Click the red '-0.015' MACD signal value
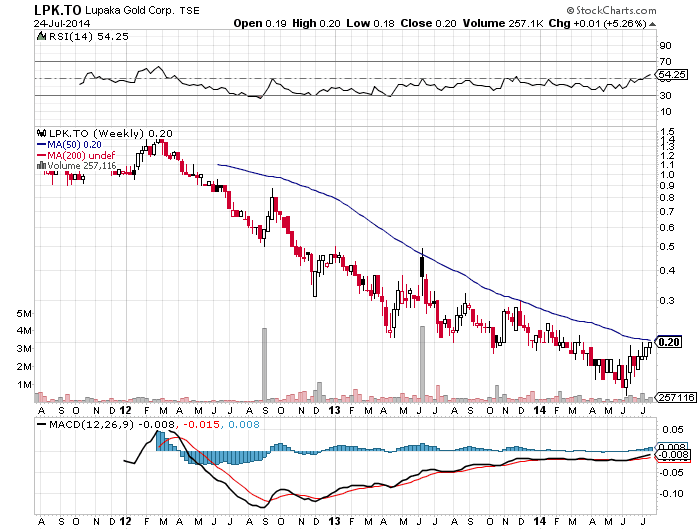Viewport: 700px width, 530px height. [x=203, y=425]
